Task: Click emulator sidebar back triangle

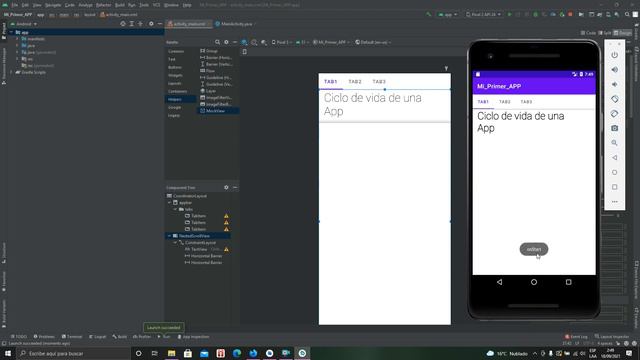Action: 614,158
